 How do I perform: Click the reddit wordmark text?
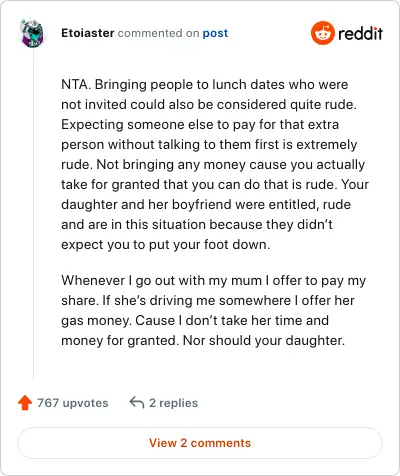[x=360, y=33]
